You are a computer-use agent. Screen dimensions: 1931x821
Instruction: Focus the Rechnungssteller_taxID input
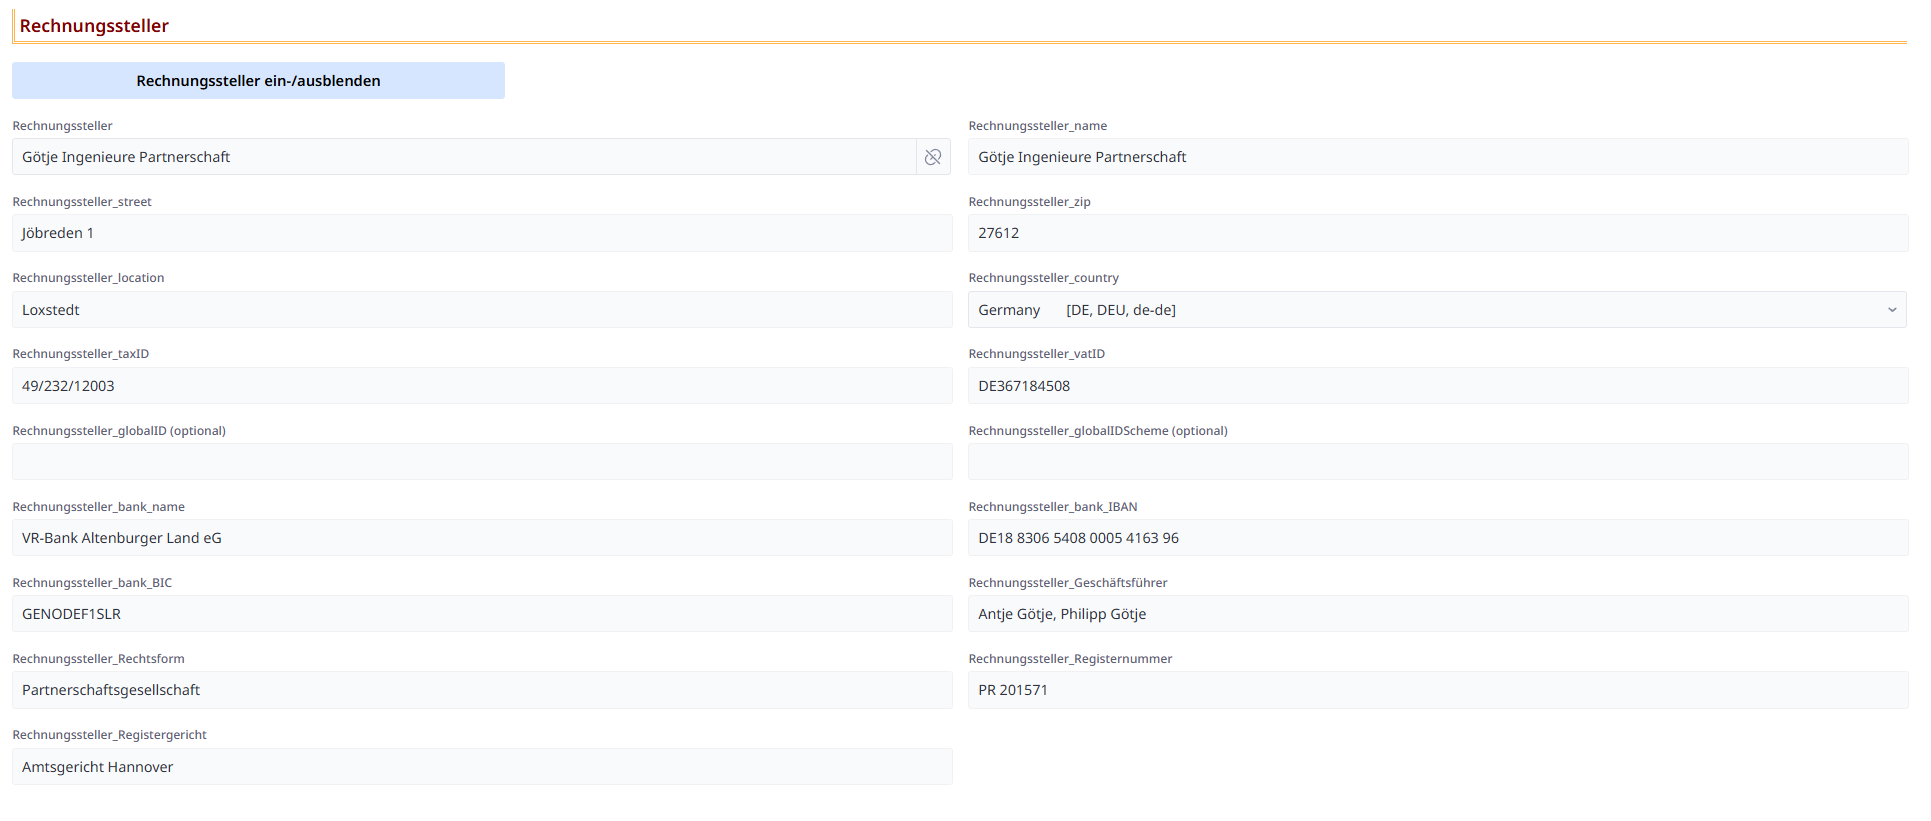481,386
